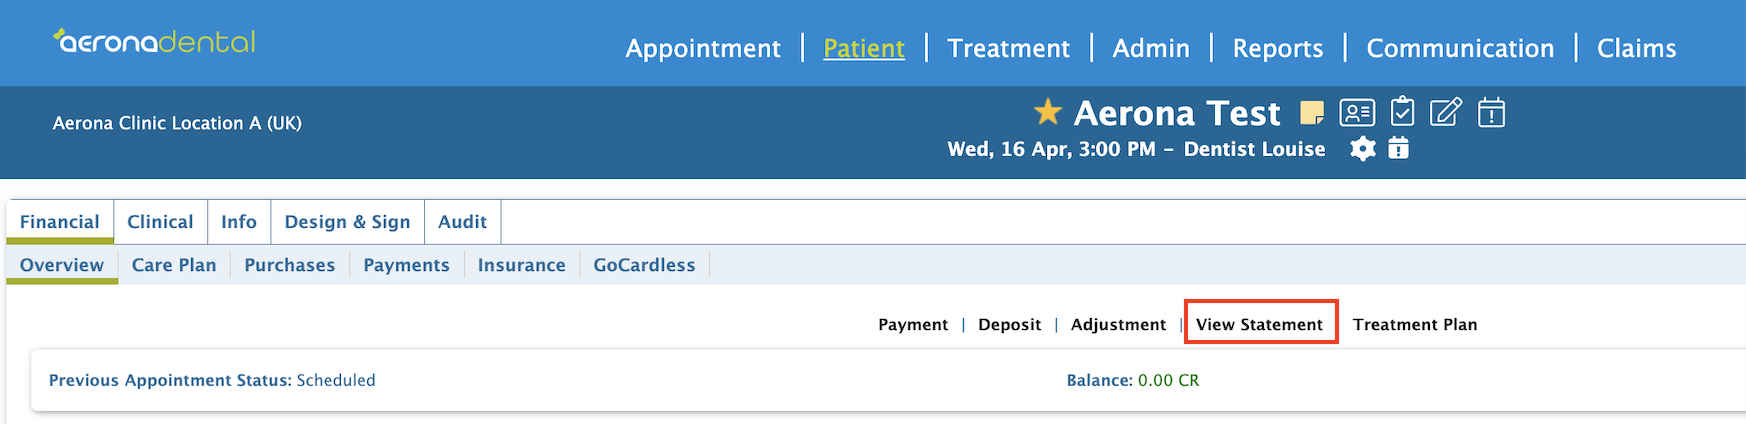Open the Treatment Plan link
This screenshot has height=424, width=1746.
1415,324
